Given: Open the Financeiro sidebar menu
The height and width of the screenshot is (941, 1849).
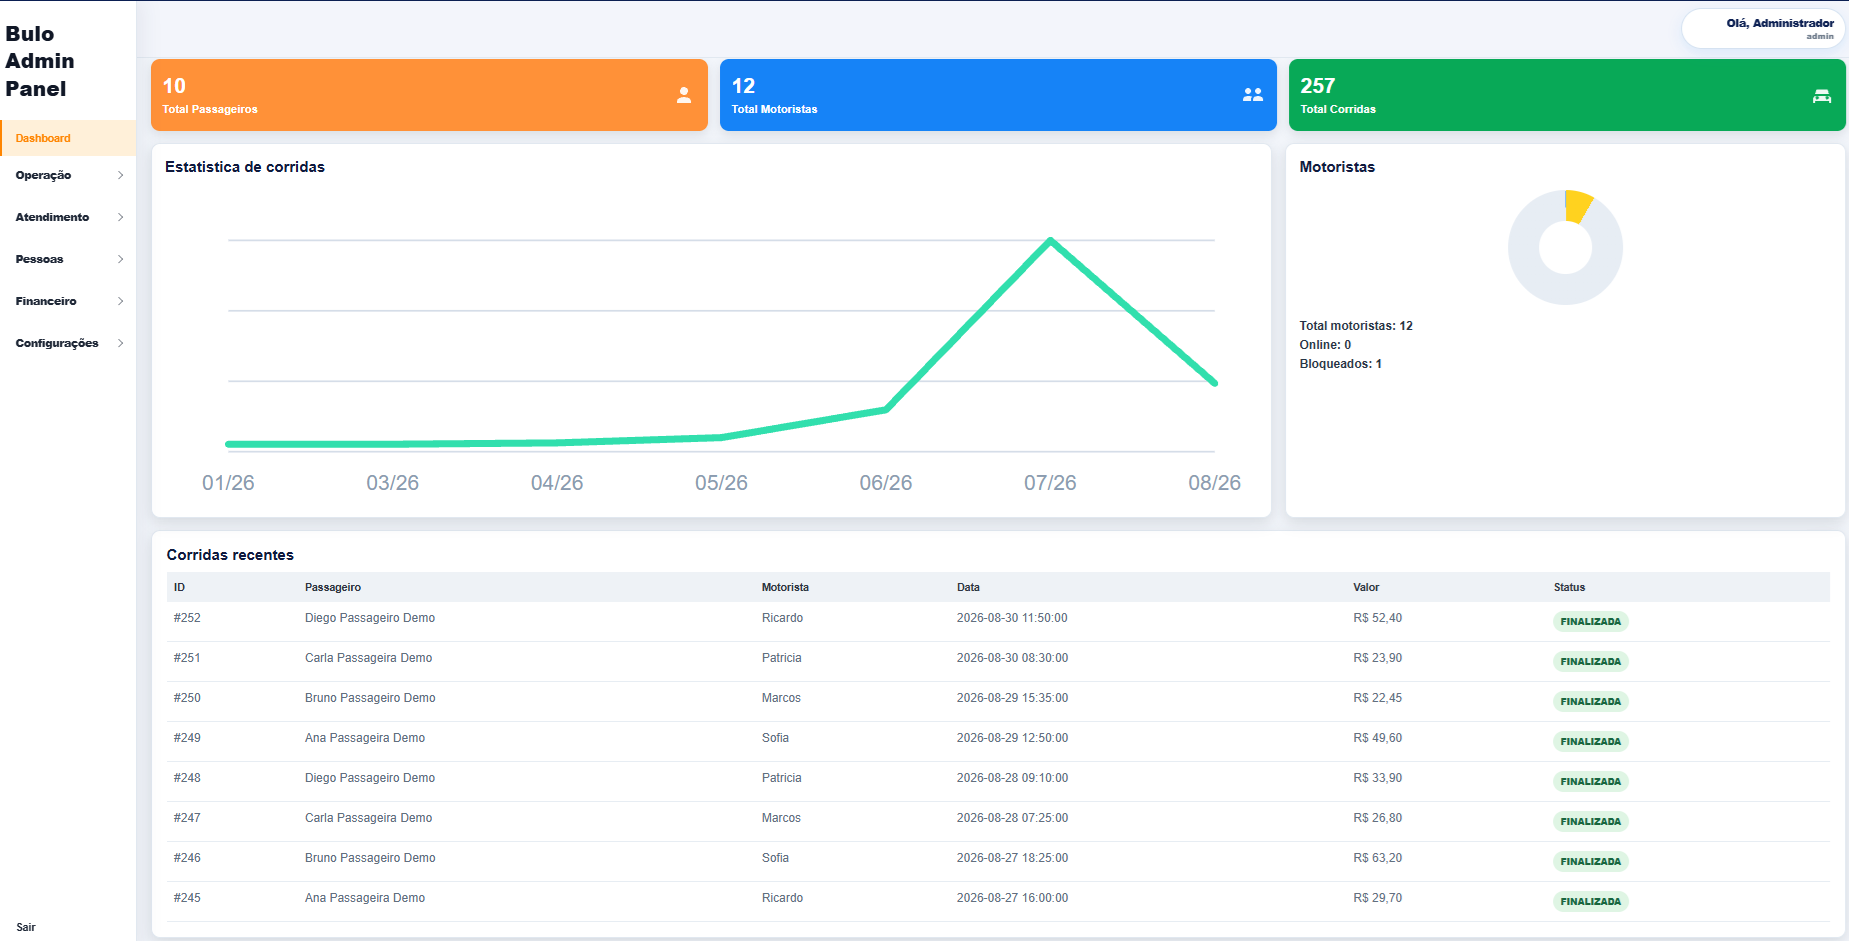Looking at the screenshot, I should [68, 301].
